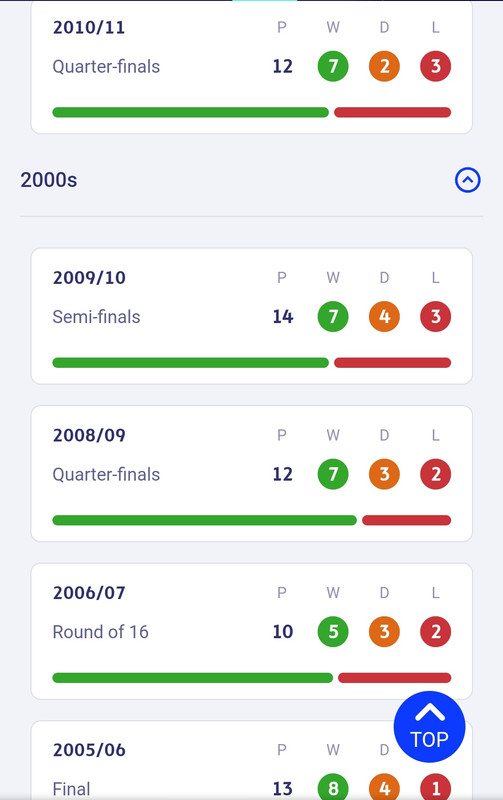Click green wins badge for 2010/11

pos(333,66)
